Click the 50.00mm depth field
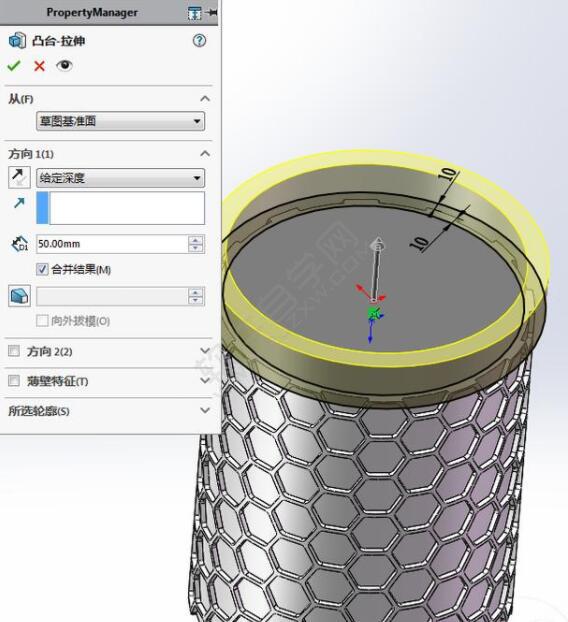The image size is (568, 622). [x=112, y=244]
